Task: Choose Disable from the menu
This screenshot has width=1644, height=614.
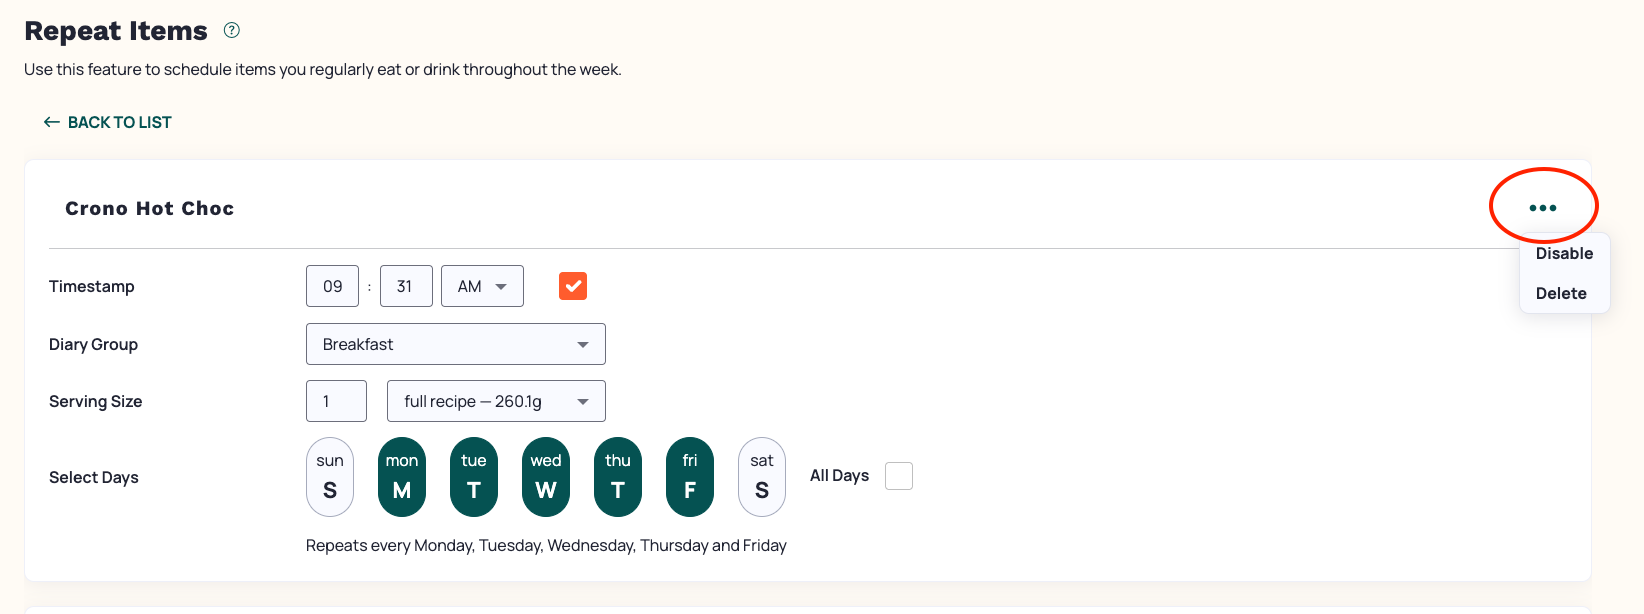Action: coord(1564,253)
